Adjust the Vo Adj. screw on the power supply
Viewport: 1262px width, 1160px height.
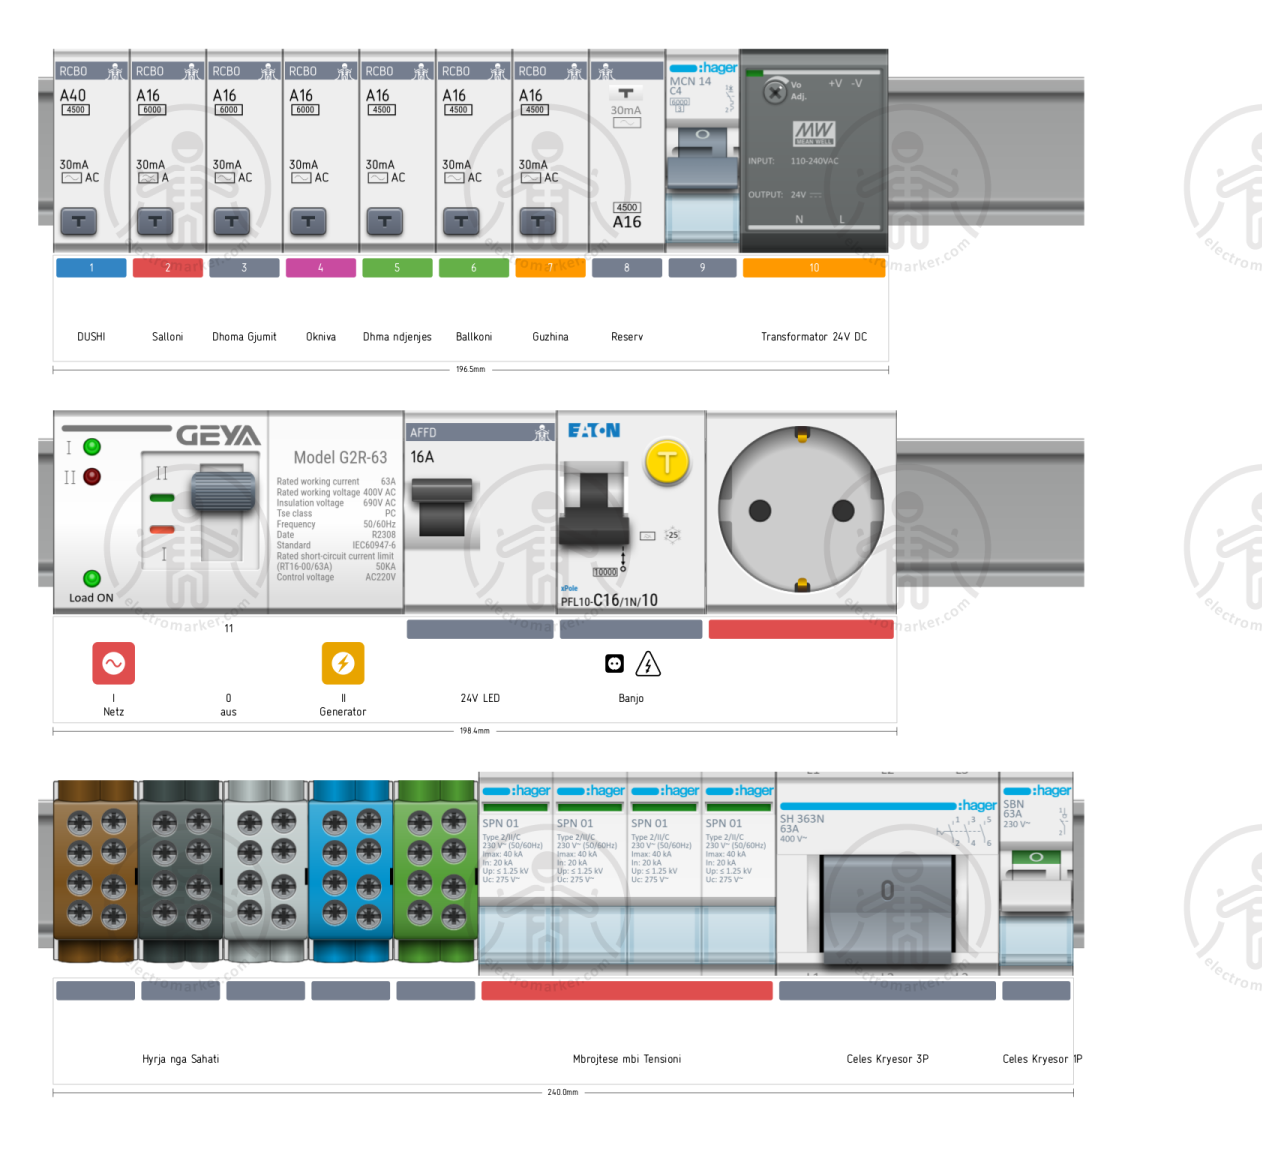[775, 92]
